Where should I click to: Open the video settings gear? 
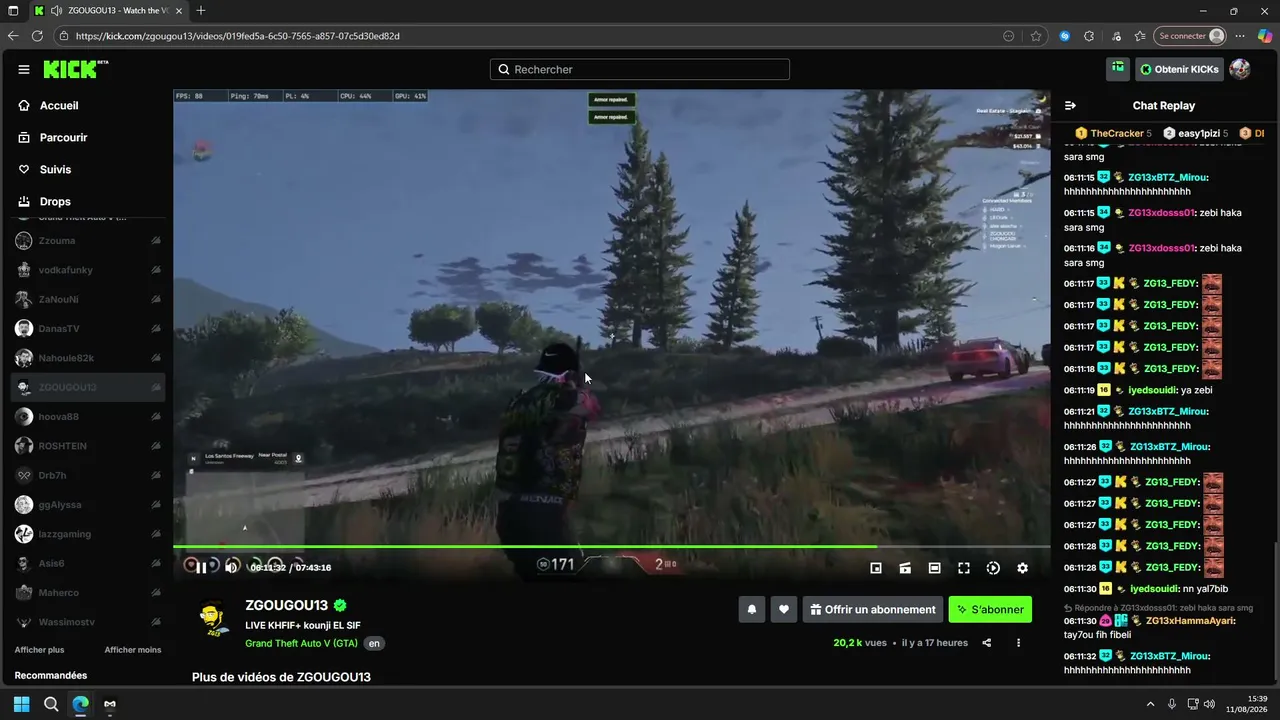[1022, 568]
